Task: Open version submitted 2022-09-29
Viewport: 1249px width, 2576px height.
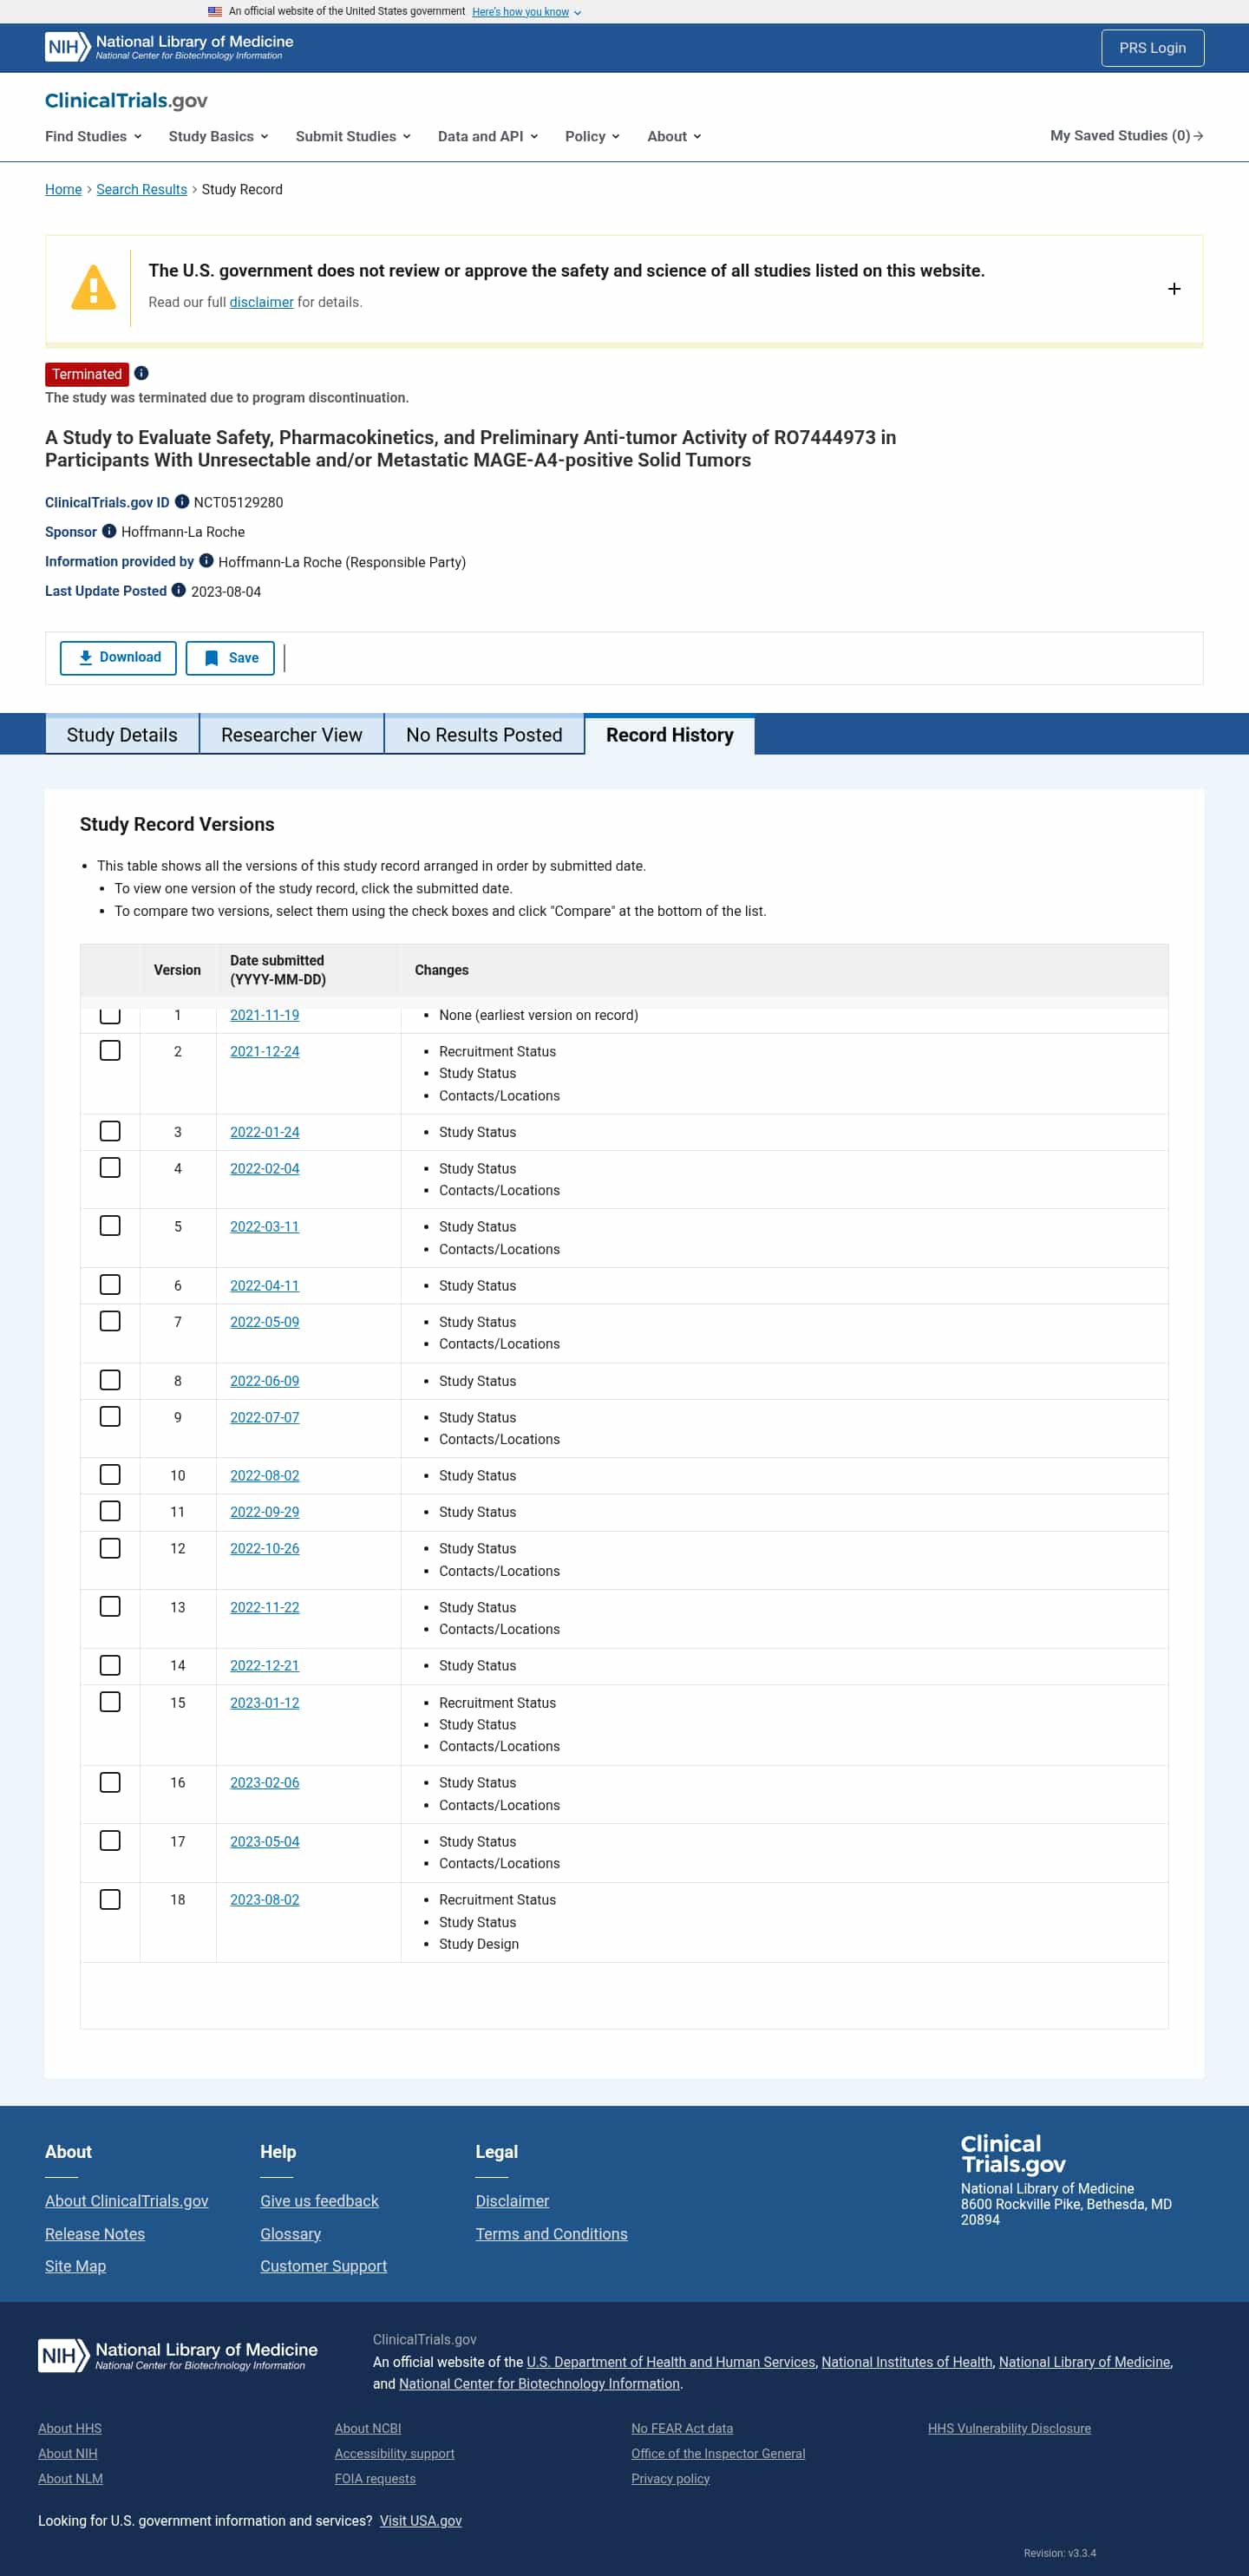Action: tap(264, 1512)
